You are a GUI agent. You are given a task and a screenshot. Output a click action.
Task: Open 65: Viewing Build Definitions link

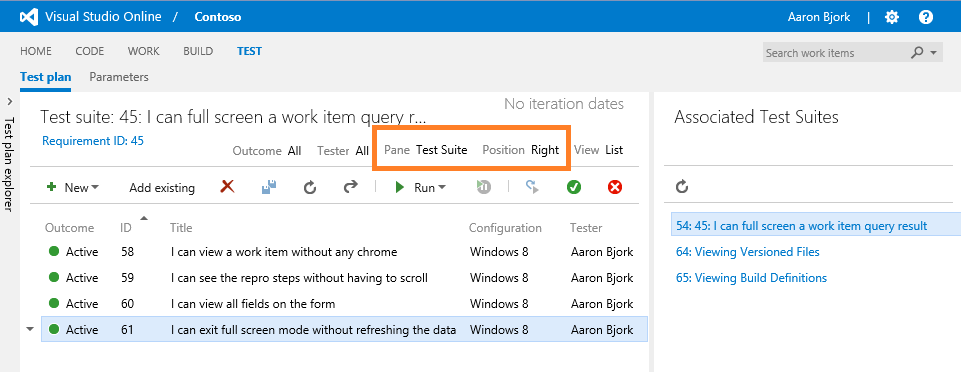click(751, 278)
